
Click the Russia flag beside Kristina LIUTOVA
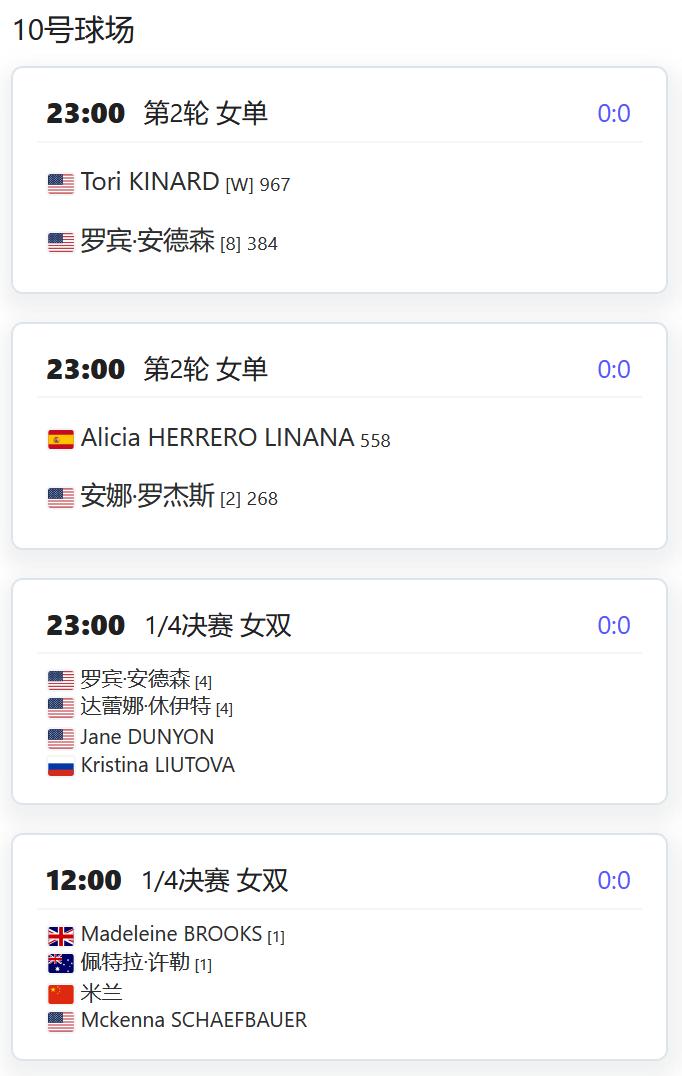tap(60, 767)
